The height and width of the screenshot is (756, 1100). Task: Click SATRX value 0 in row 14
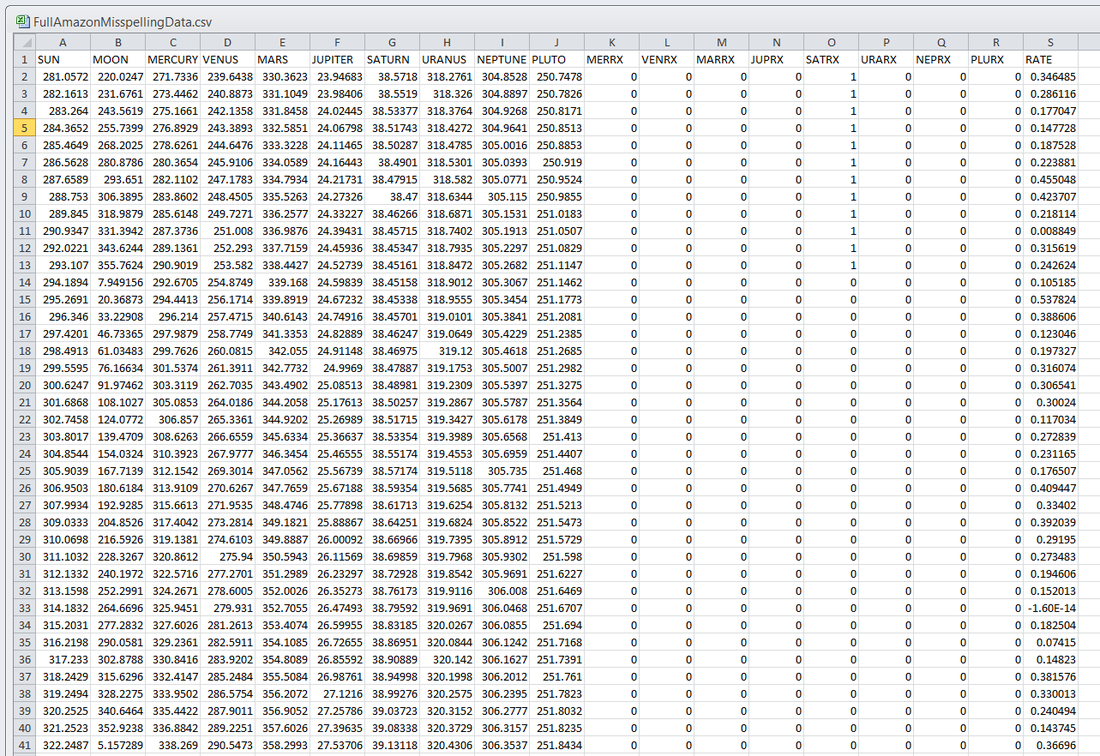click(x=831, y=282)
